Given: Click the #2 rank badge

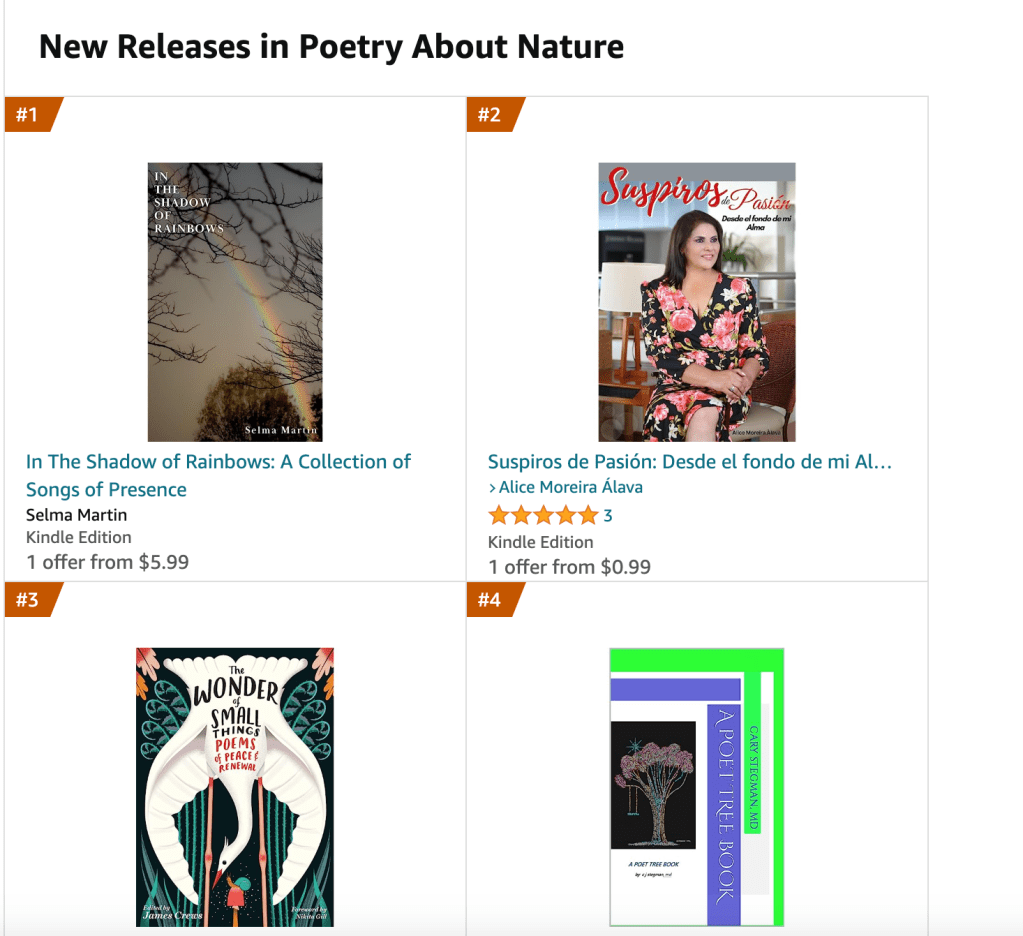Looking at the screenshot, I should 492,115.
